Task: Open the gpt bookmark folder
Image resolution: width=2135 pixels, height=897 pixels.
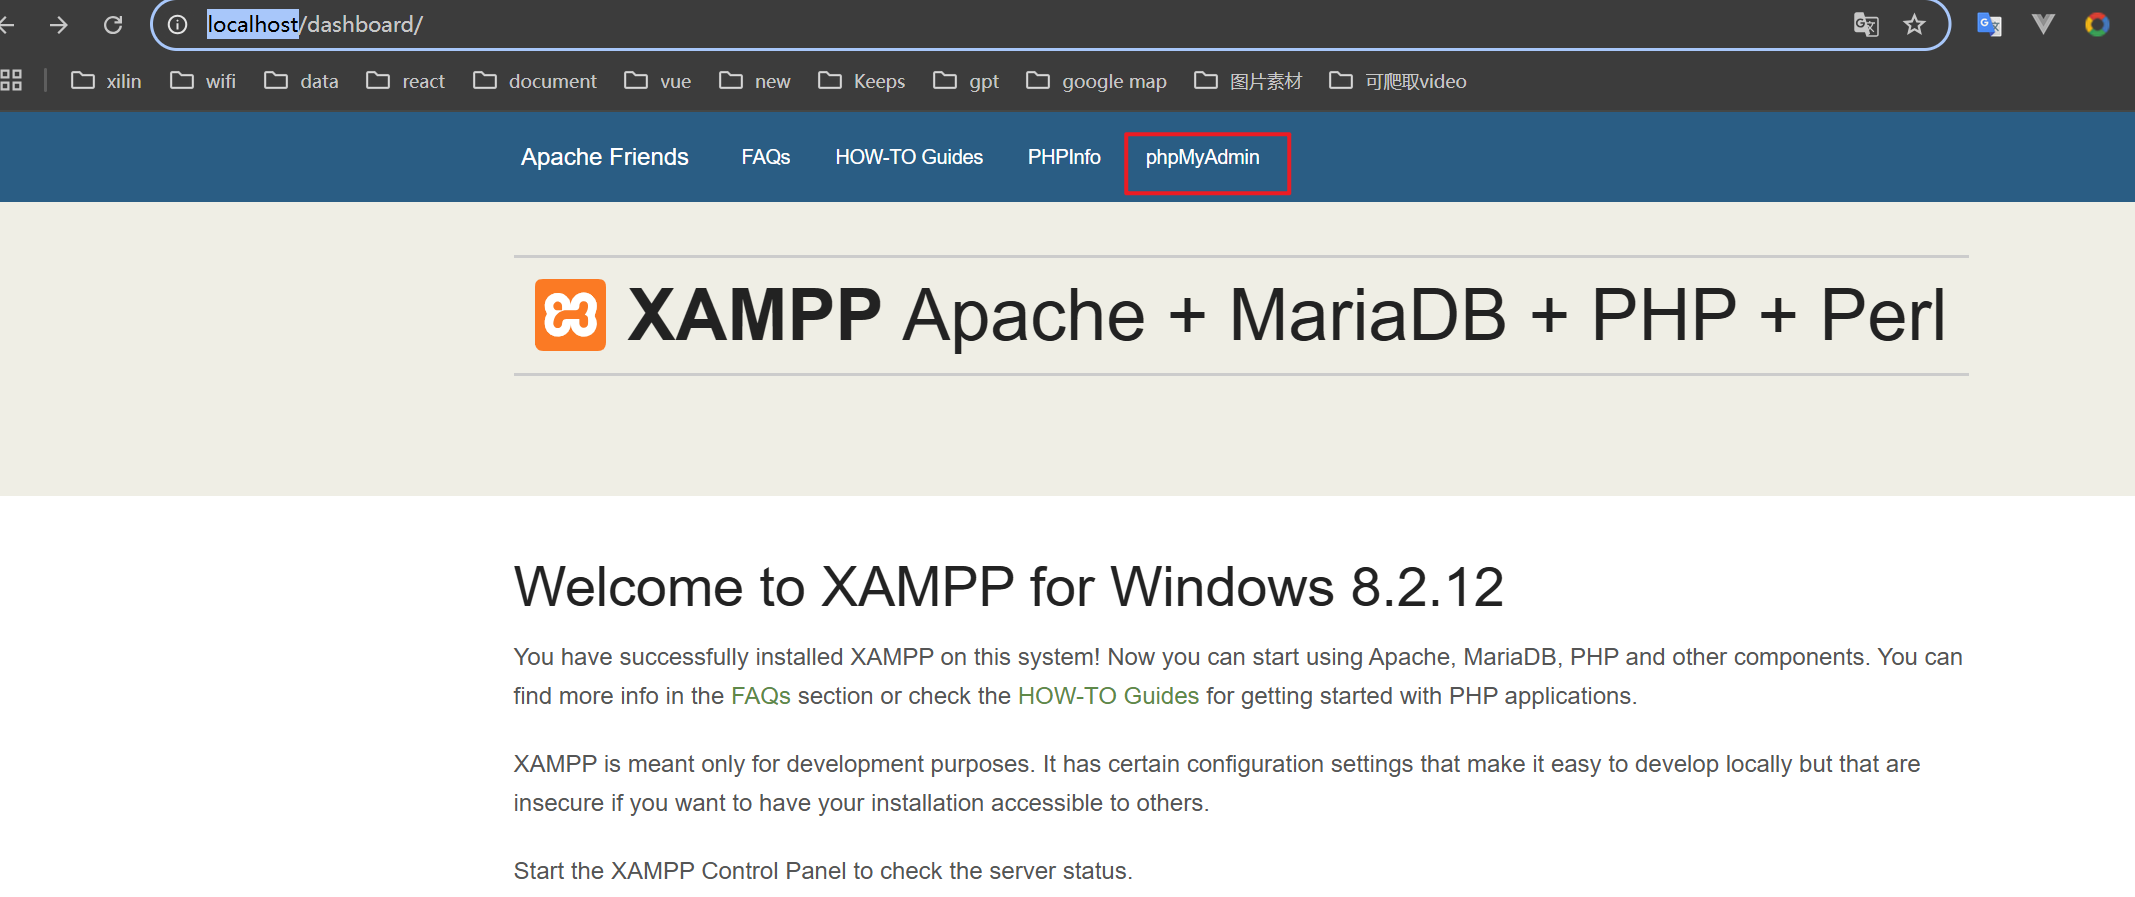Action: coord(966,80)
